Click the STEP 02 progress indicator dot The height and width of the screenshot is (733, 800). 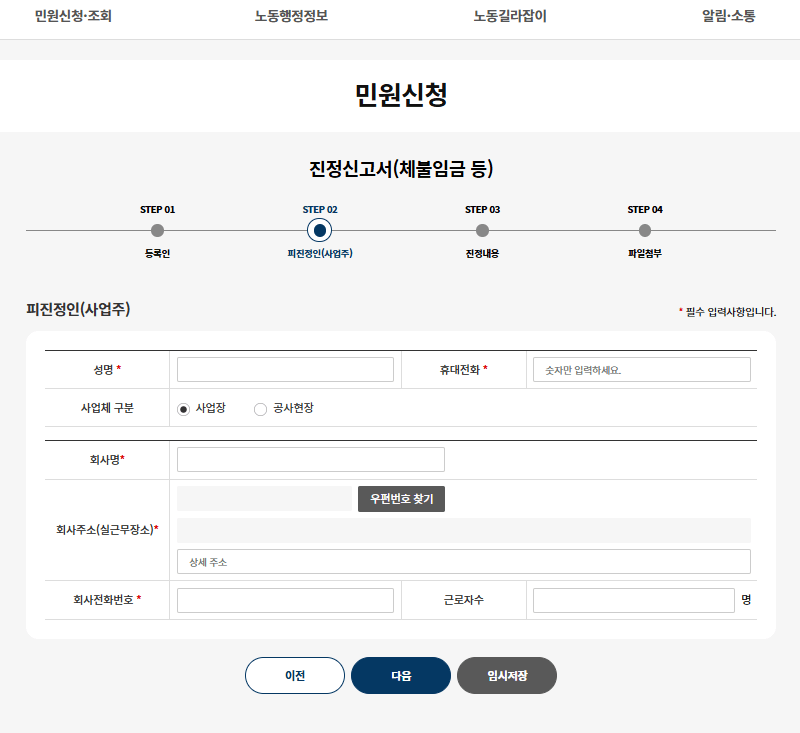[x=319, y=229]
